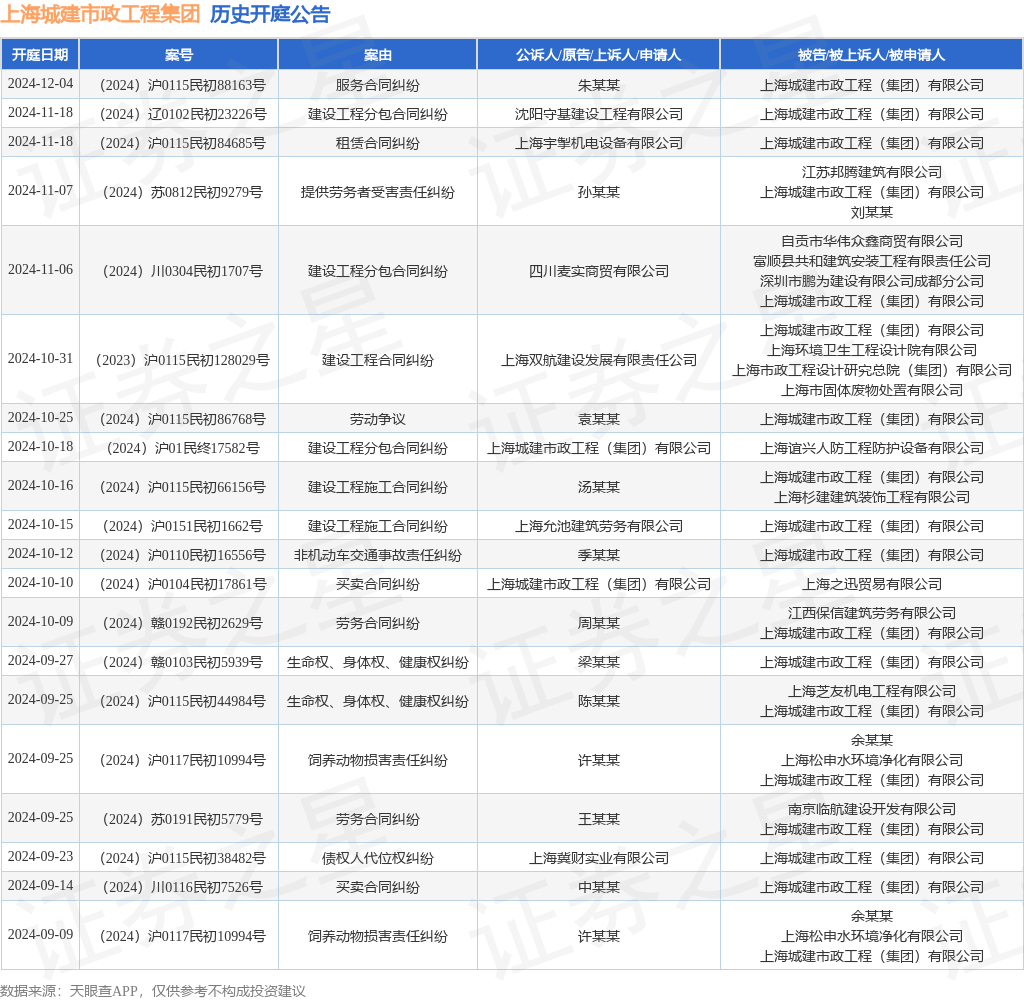This screenshot has width=1024, height=1000.
Task: Select date cell 2024-10-25
Action: coord(40,417)
